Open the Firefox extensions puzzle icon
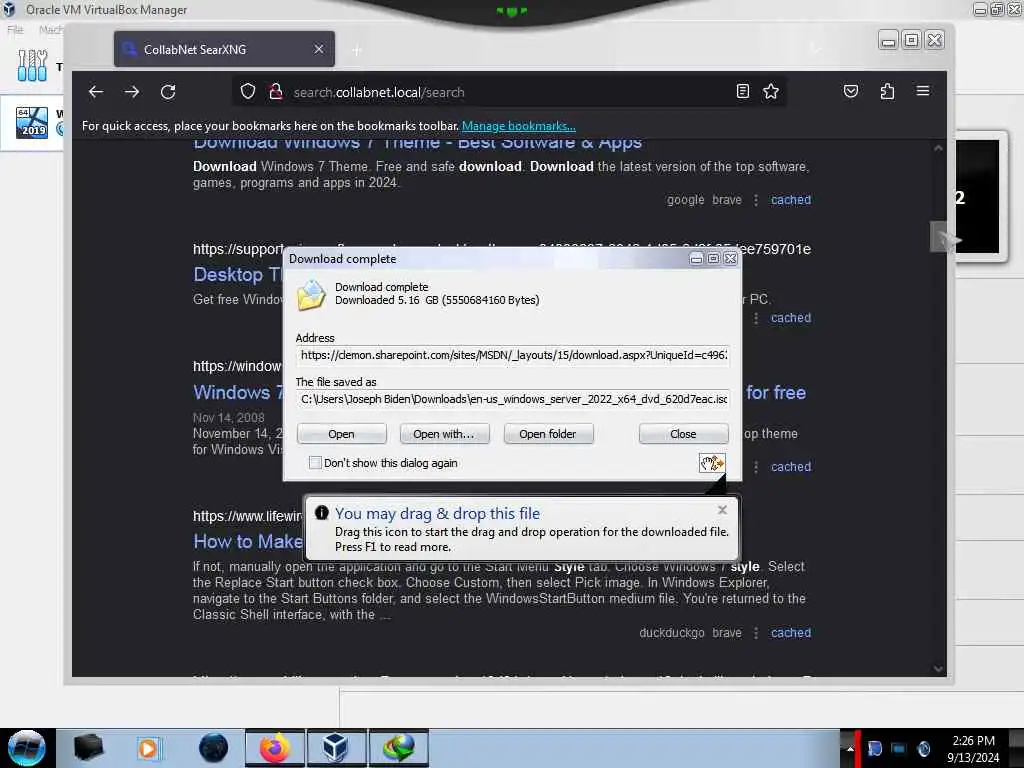 coord(887,91)
